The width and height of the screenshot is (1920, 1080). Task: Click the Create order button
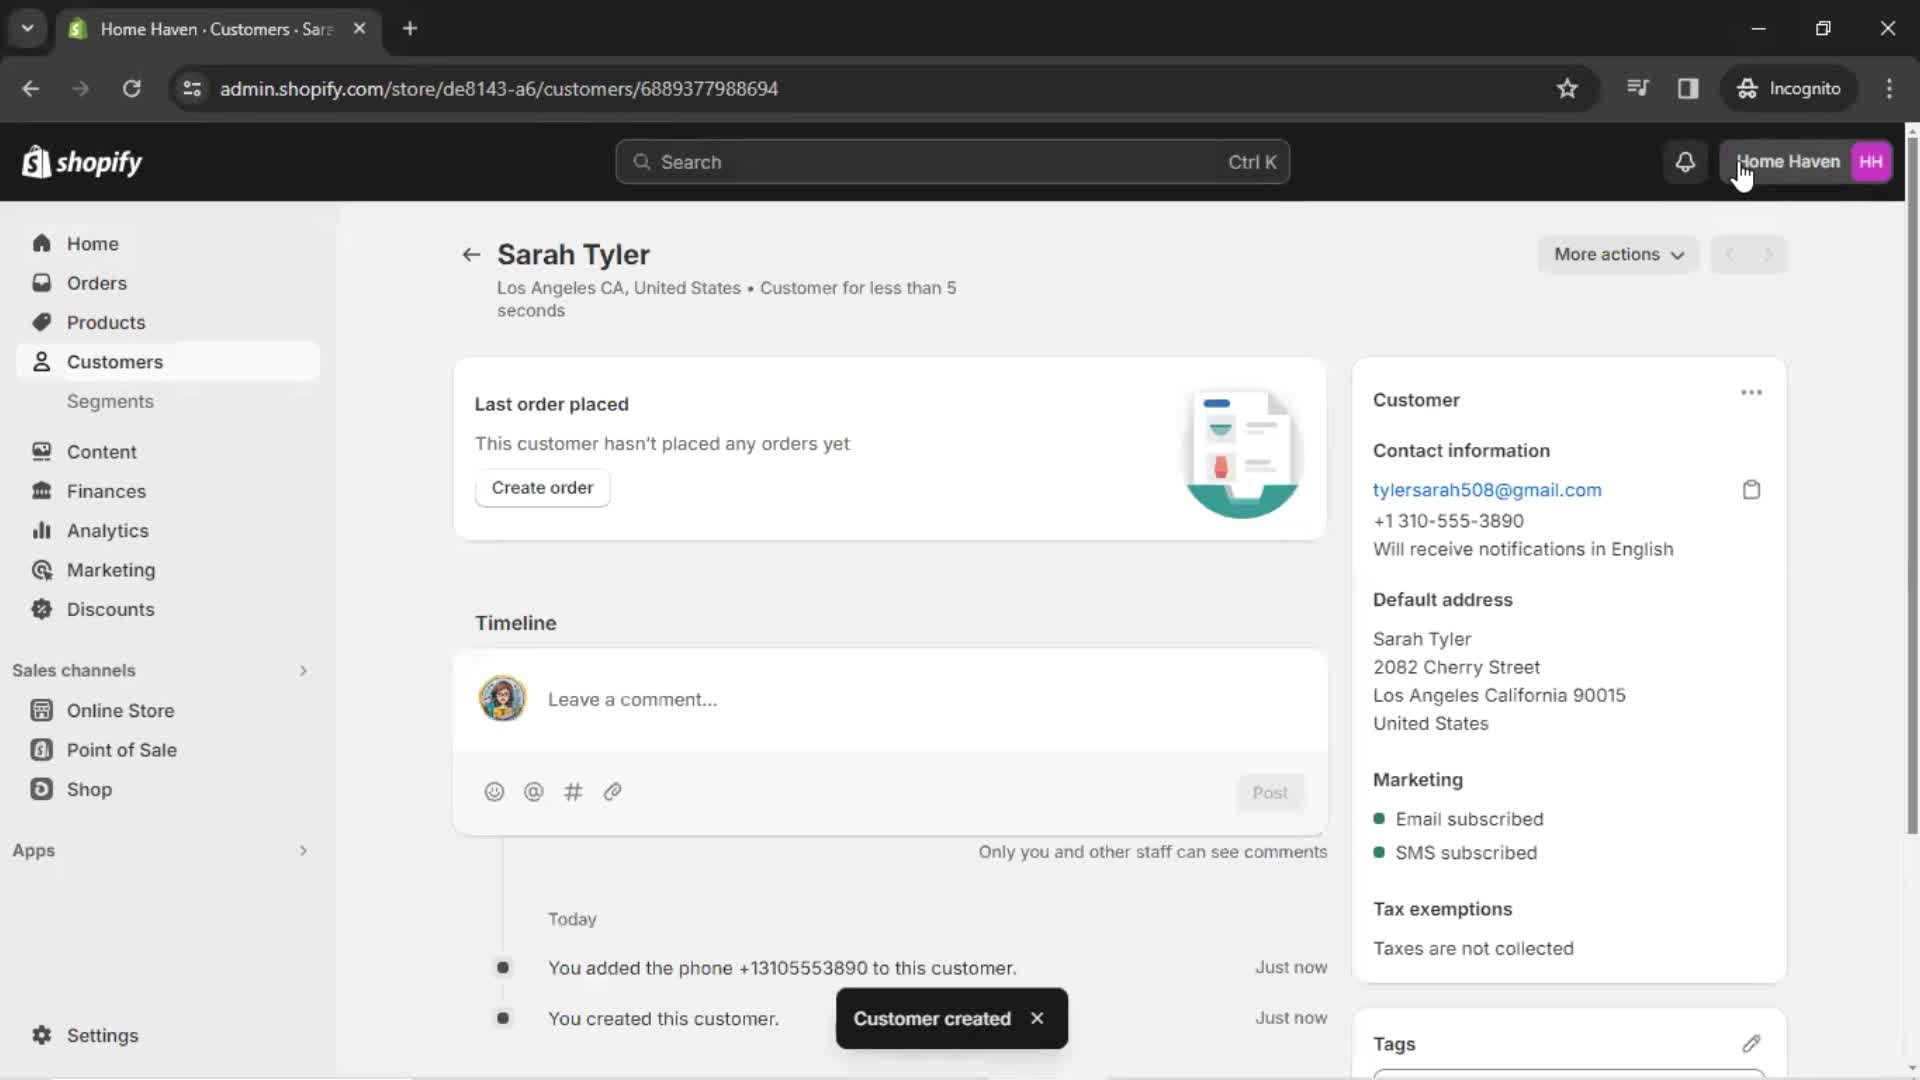(542, 487)
